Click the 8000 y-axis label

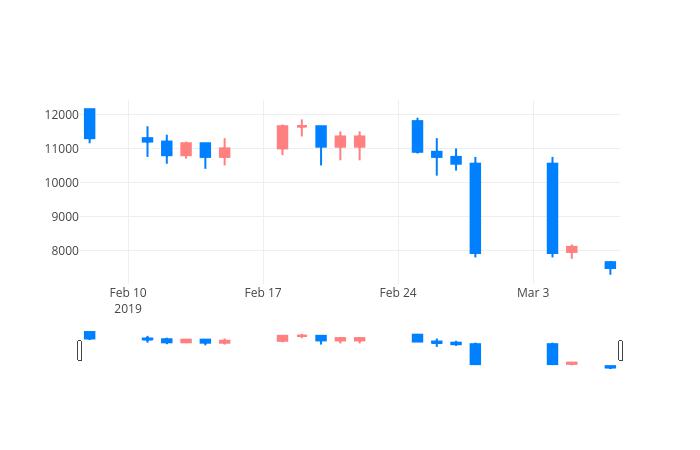click(x=65, y=251)
